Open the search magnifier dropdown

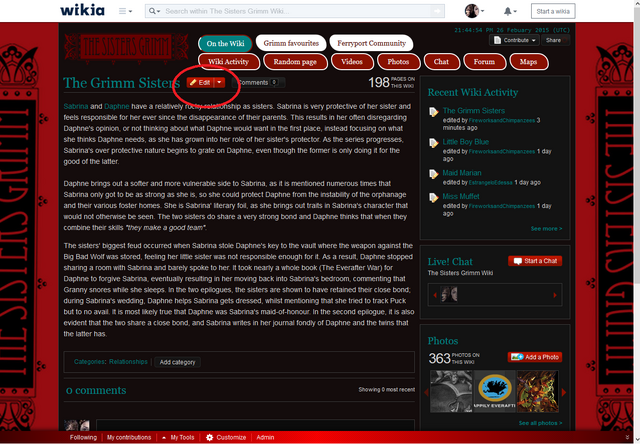coord(154,11)
